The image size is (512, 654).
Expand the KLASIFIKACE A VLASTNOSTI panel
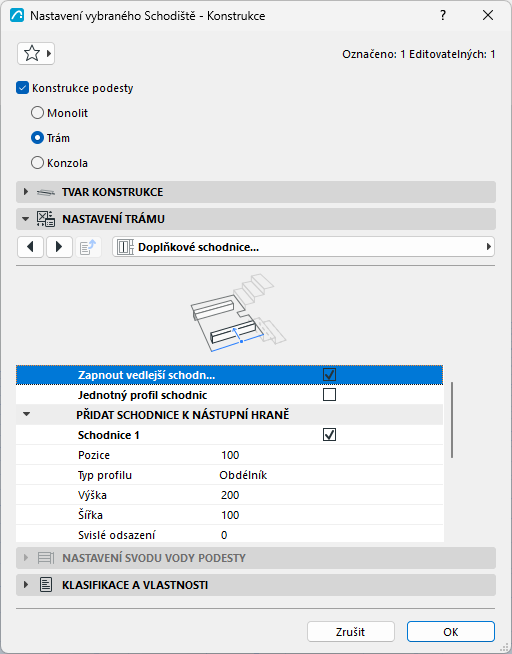26,585
